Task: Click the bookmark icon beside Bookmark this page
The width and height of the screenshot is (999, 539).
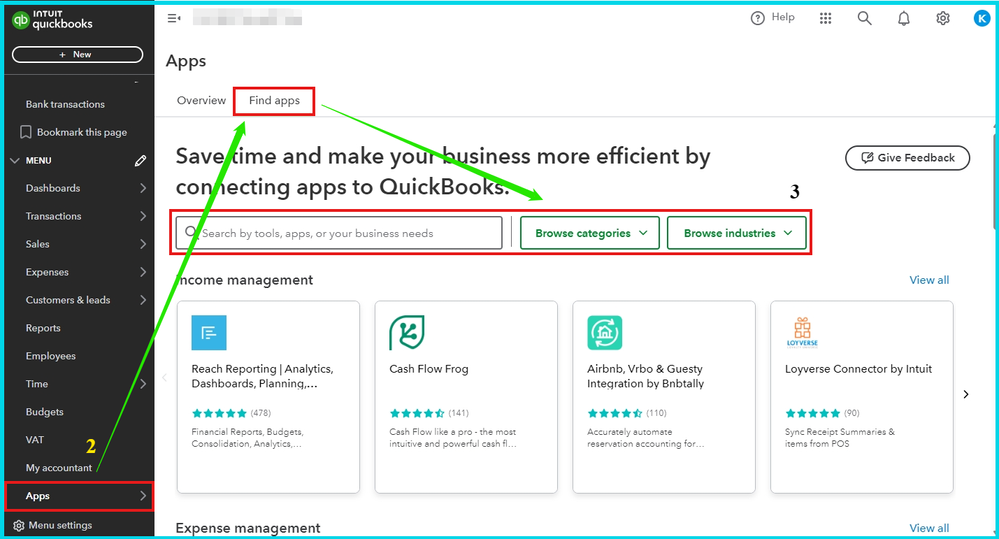Action: click(x=25, y=132)
